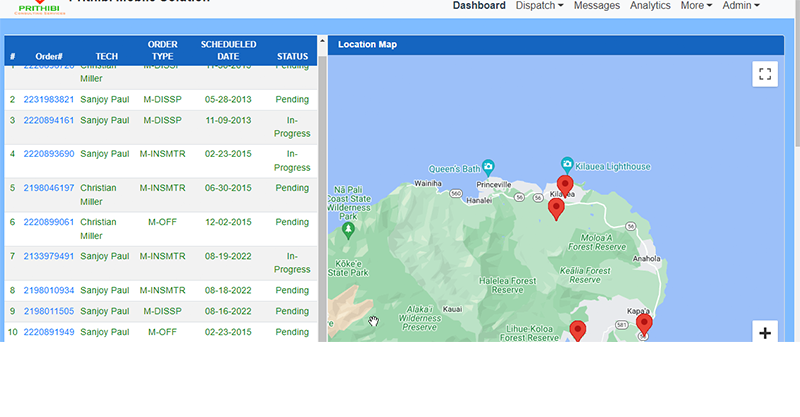This screenshot has height=417, width=800.
Task: Click the In-Progress status of row 4
Action: pyautogui.click(x=292, y=161)
